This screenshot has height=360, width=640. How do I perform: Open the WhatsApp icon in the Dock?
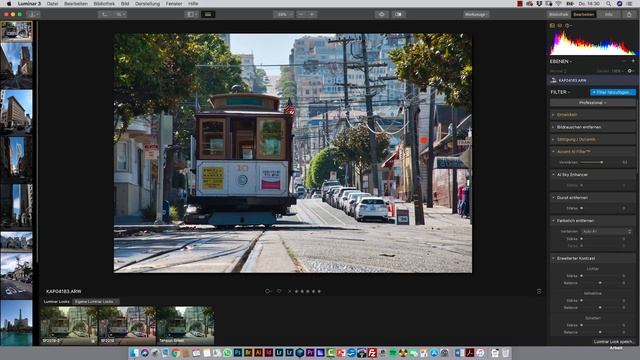tap(227, 353)
